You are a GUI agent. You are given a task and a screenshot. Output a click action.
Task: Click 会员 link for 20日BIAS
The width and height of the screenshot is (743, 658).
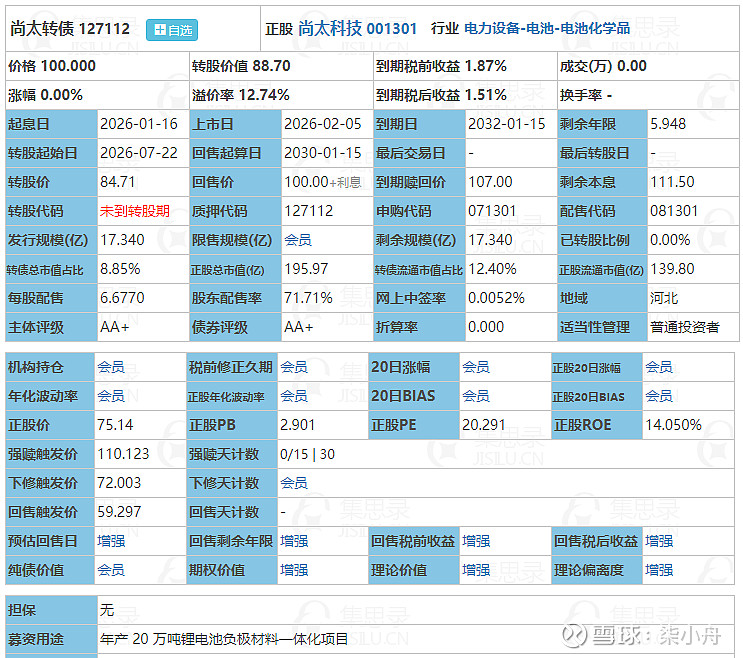point(476,396)
